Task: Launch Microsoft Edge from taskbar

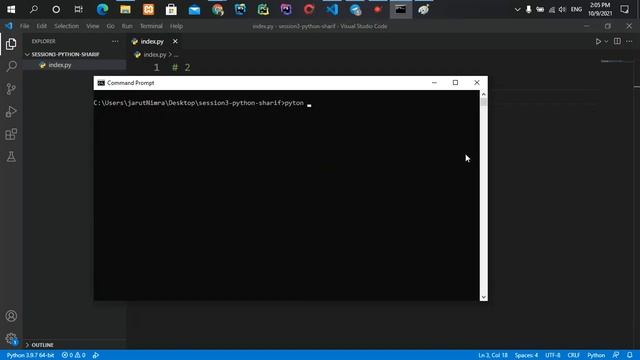Action: (x=102, y=9)
